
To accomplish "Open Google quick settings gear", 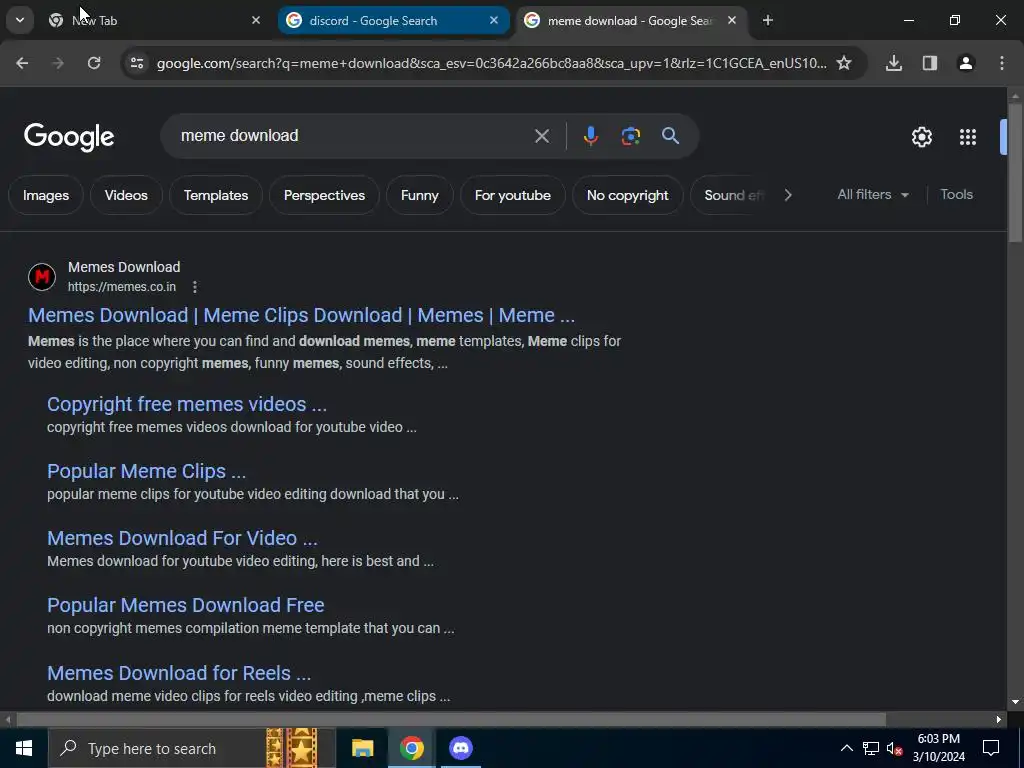I will [x=921, y=137].
